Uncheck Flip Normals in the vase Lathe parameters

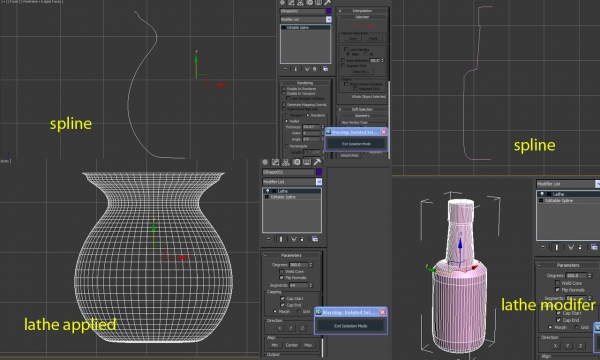tap(282, 277)
